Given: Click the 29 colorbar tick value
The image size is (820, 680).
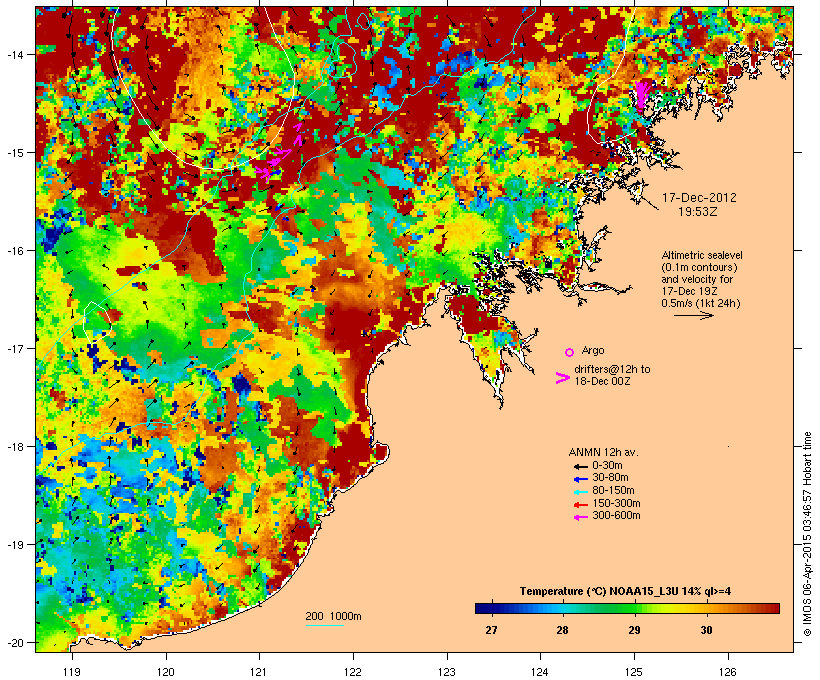Looking at the screenshot, I should point(634,630).
